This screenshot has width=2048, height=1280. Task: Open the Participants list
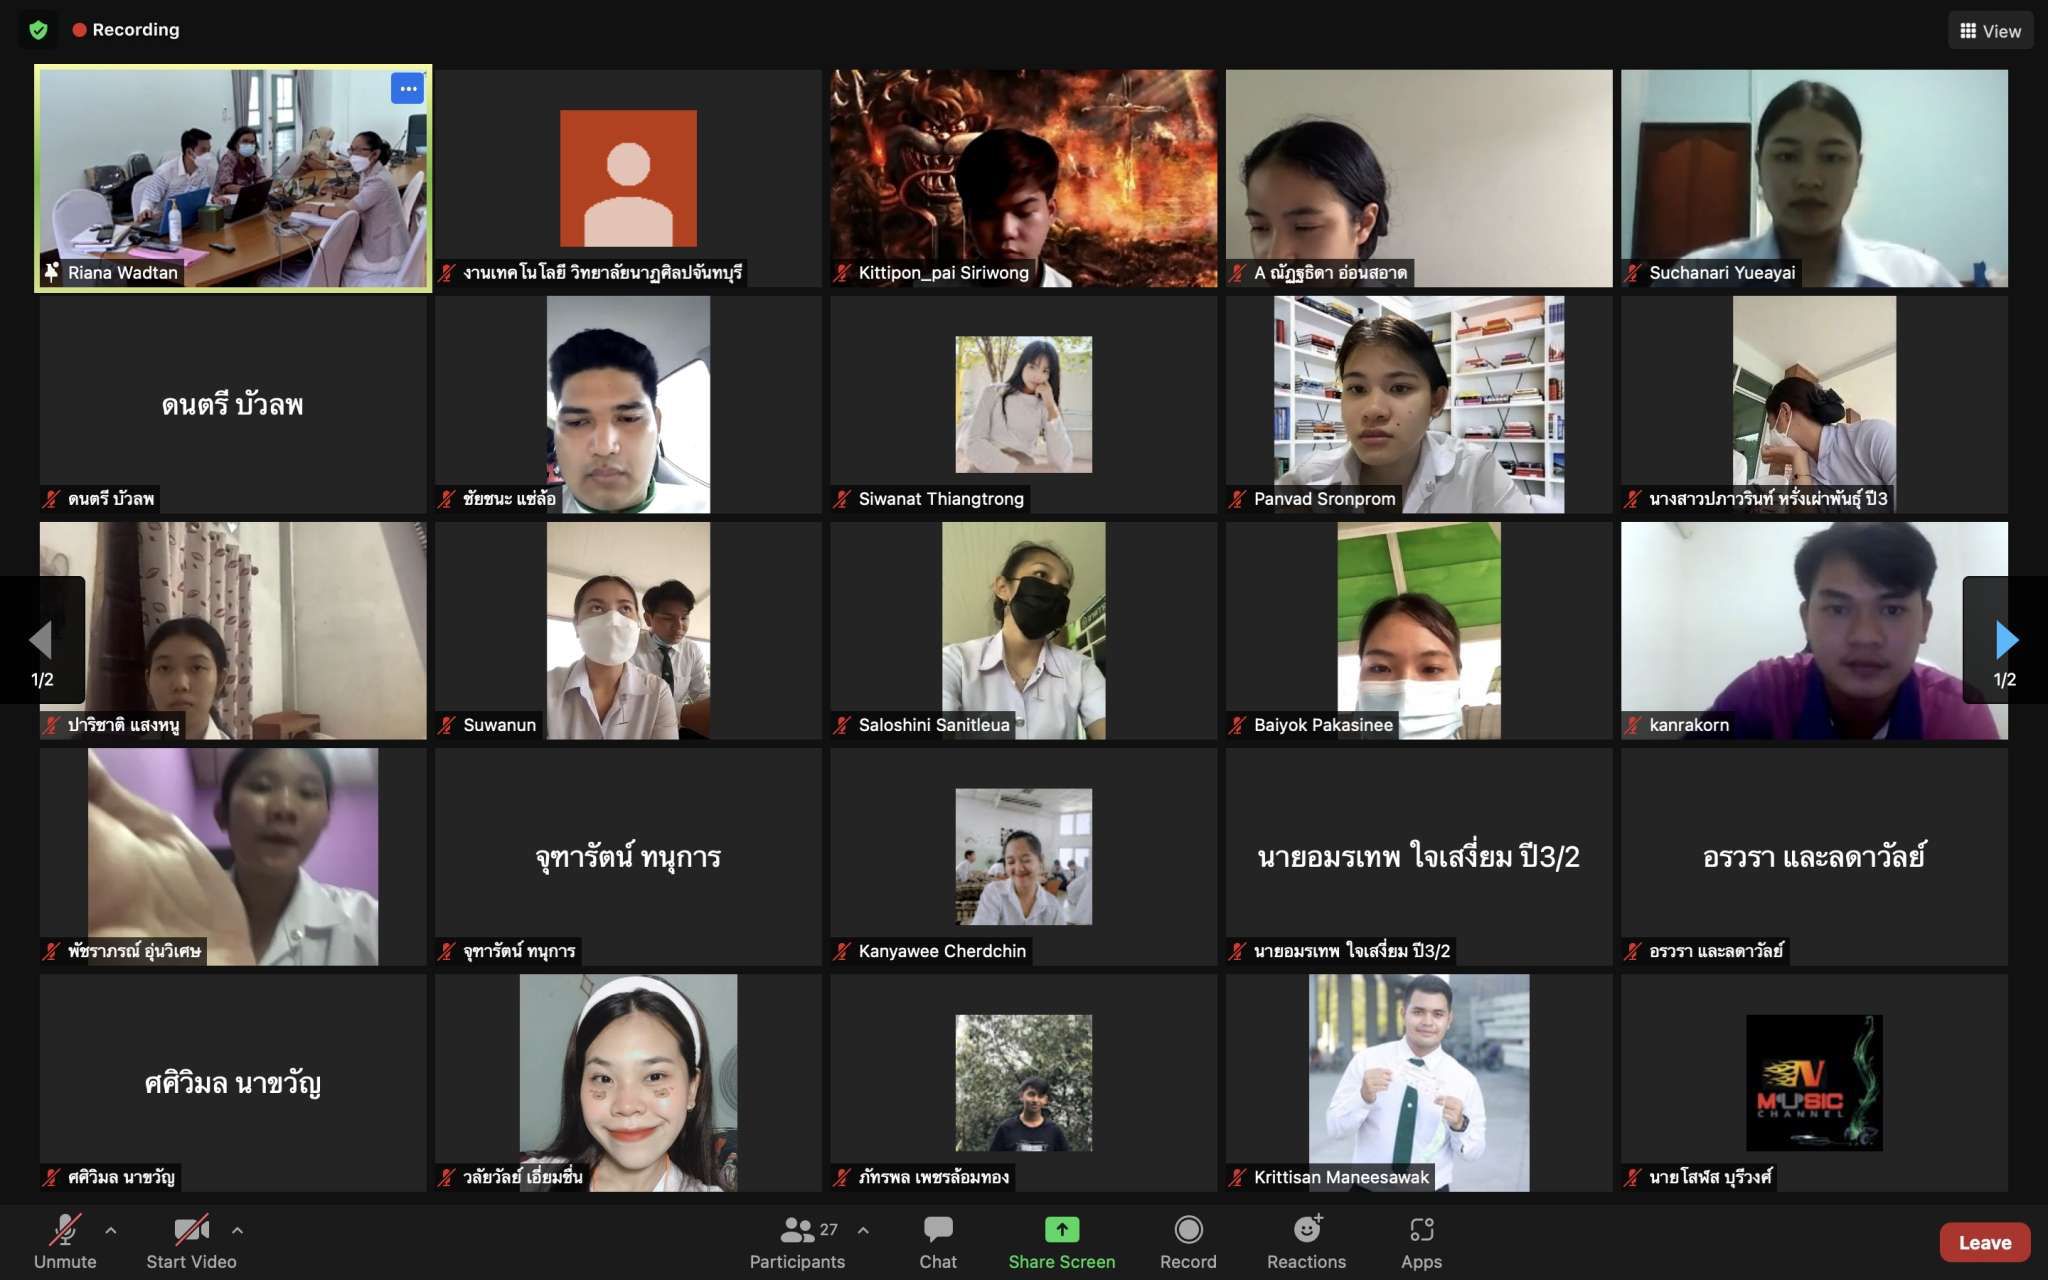tap(797, 1242)
